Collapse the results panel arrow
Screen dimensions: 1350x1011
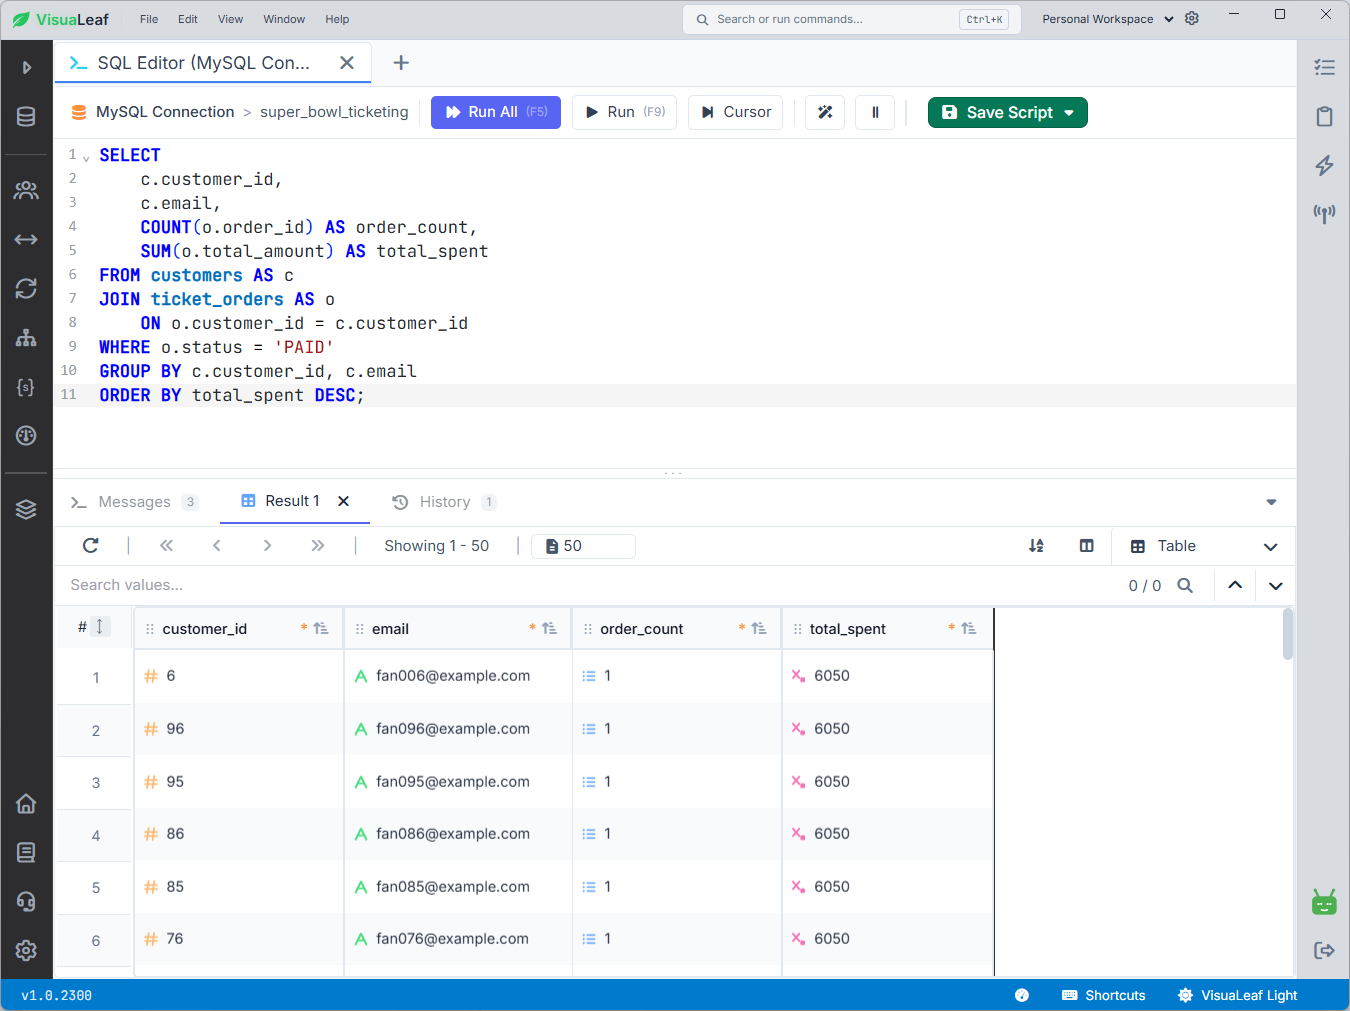(x=1271, y=502)
